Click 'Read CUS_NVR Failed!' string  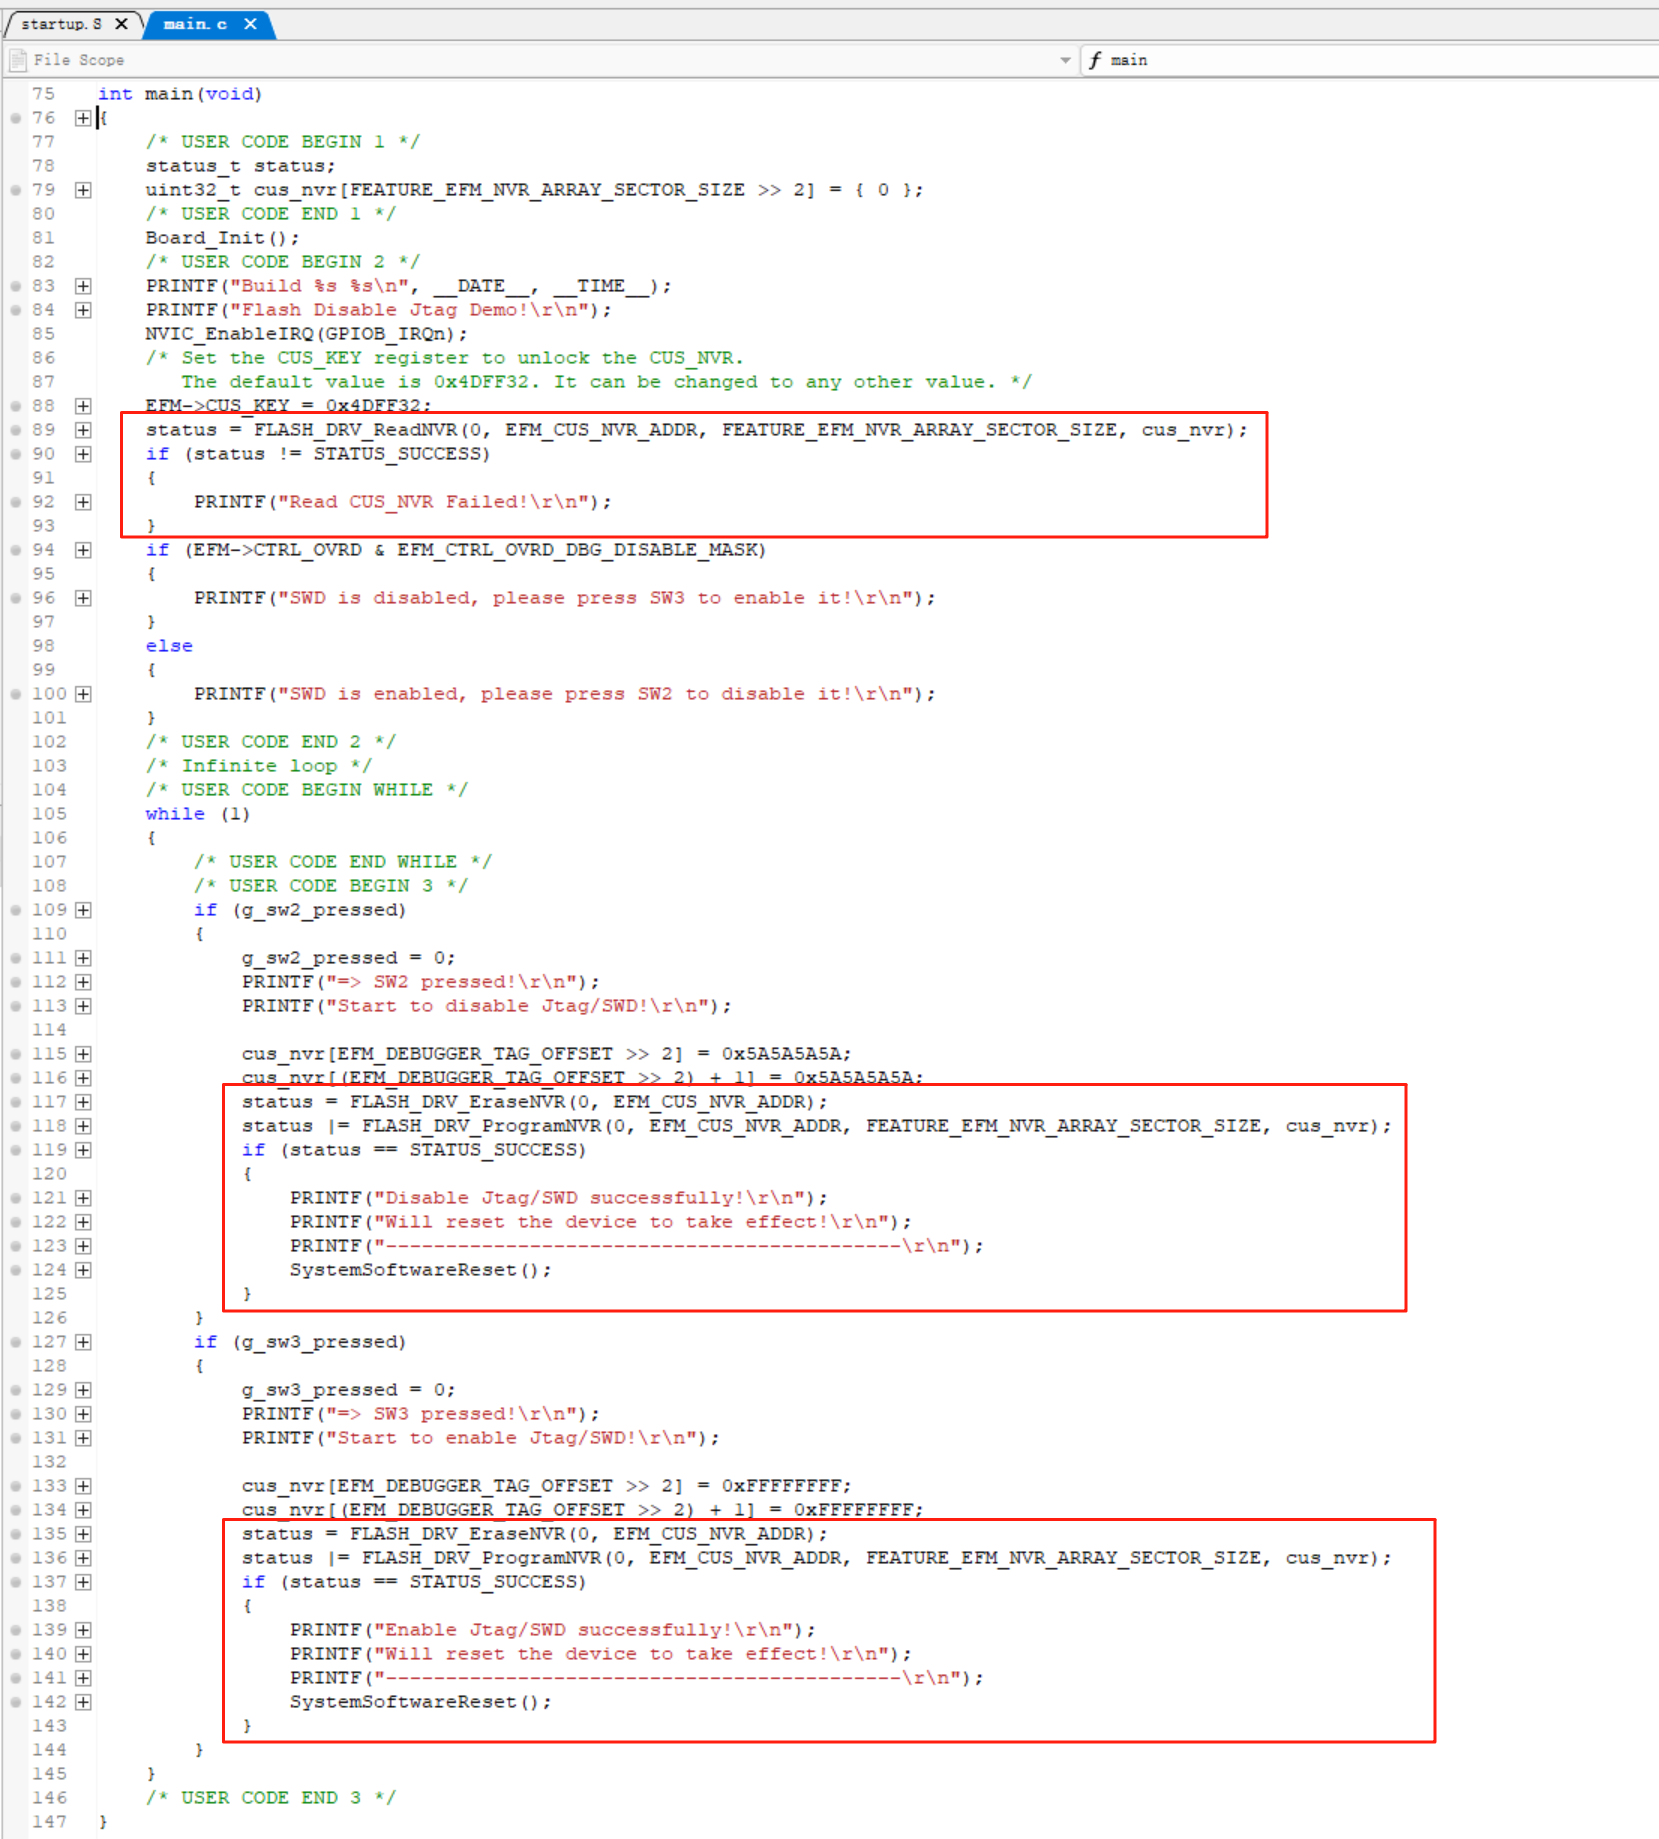point(434,502)
